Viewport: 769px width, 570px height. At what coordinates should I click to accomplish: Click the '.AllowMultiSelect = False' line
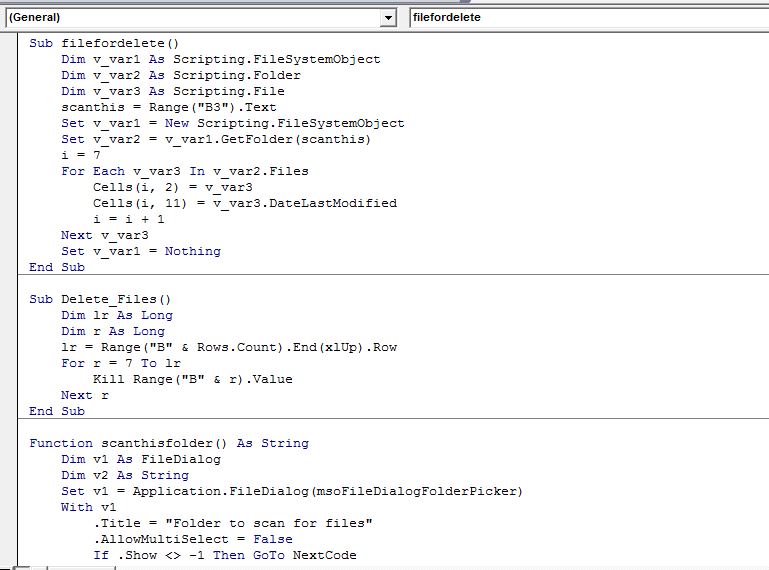tap(193, 539)
